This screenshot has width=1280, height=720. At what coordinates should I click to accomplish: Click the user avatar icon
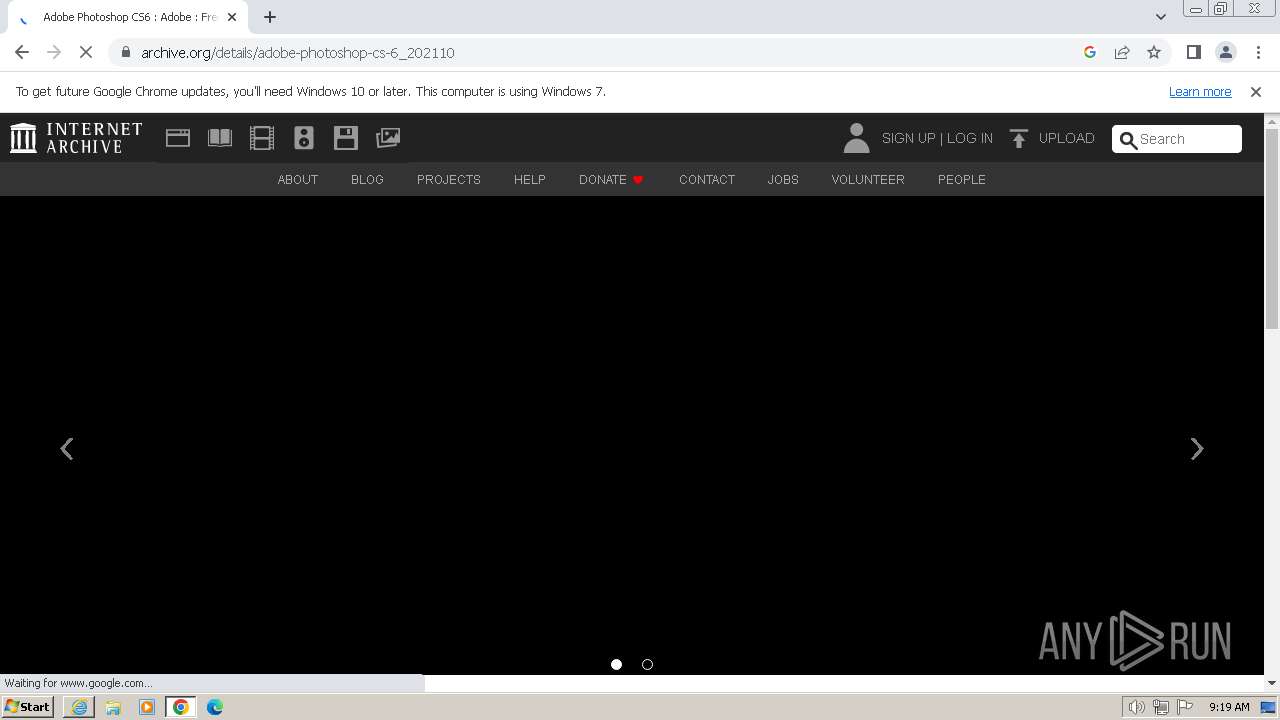pos(856,138)
